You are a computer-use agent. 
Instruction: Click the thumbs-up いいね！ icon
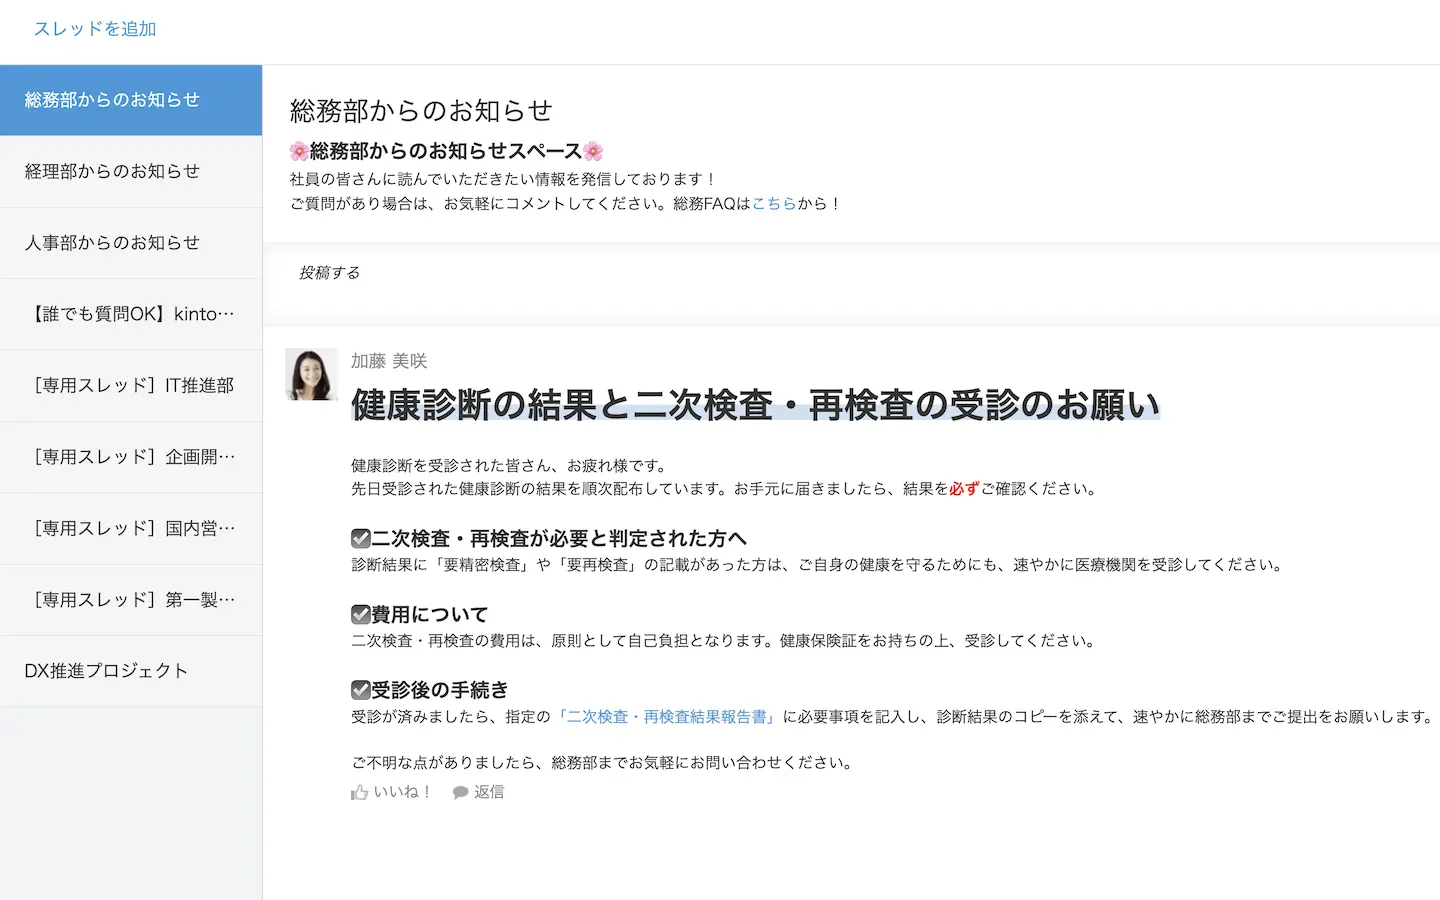(360, 792)
